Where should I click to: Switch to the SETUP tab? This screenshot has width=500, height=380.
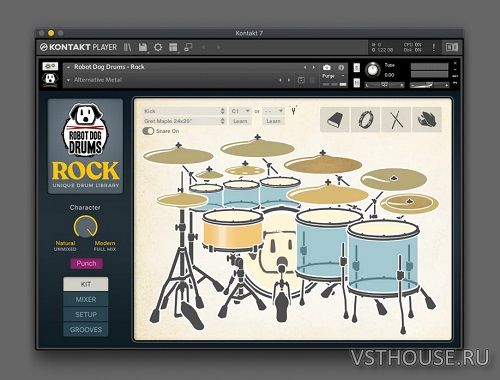86,314
